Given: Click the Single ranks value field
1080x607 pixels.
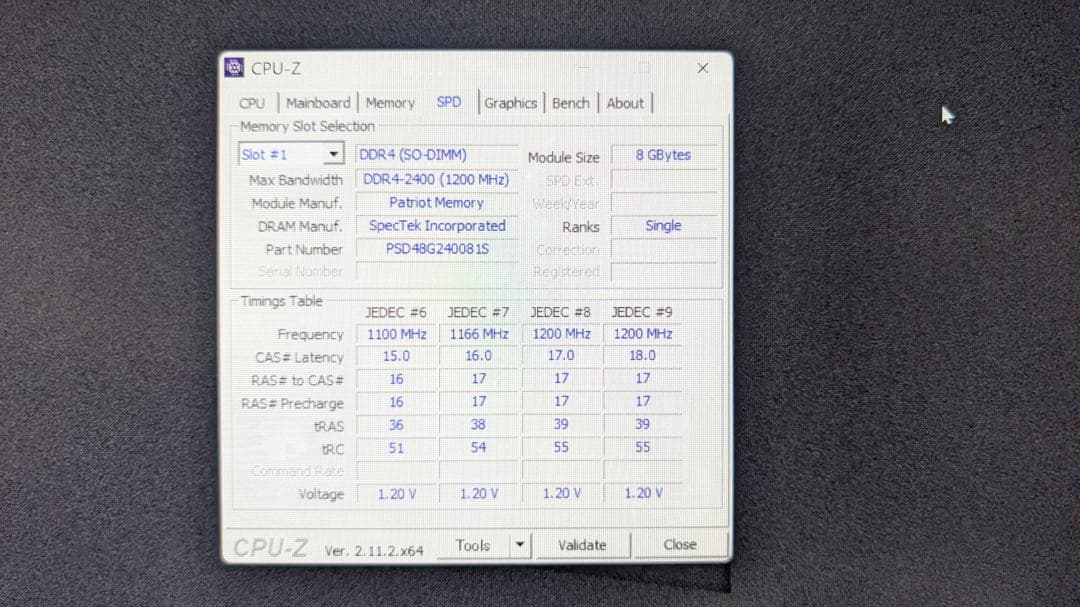Looking at the screenshot, I should tap(662, 225).
